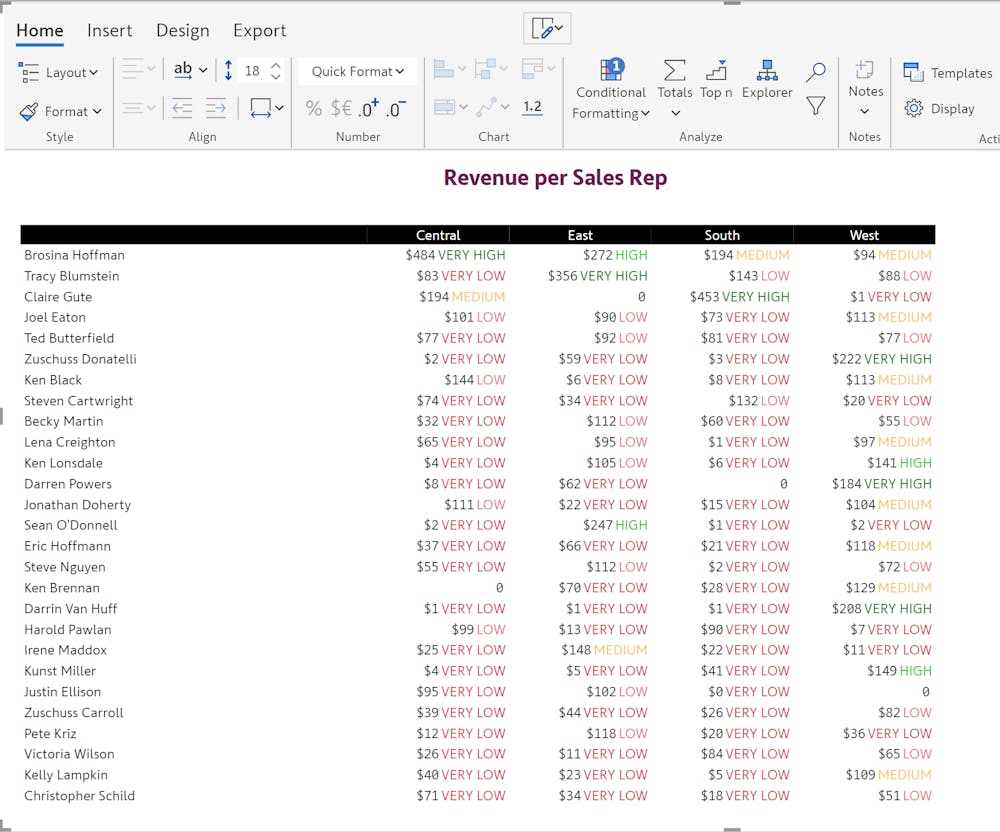Open the Export ribbon tab
1000x832 pixels.
(259, 31)
